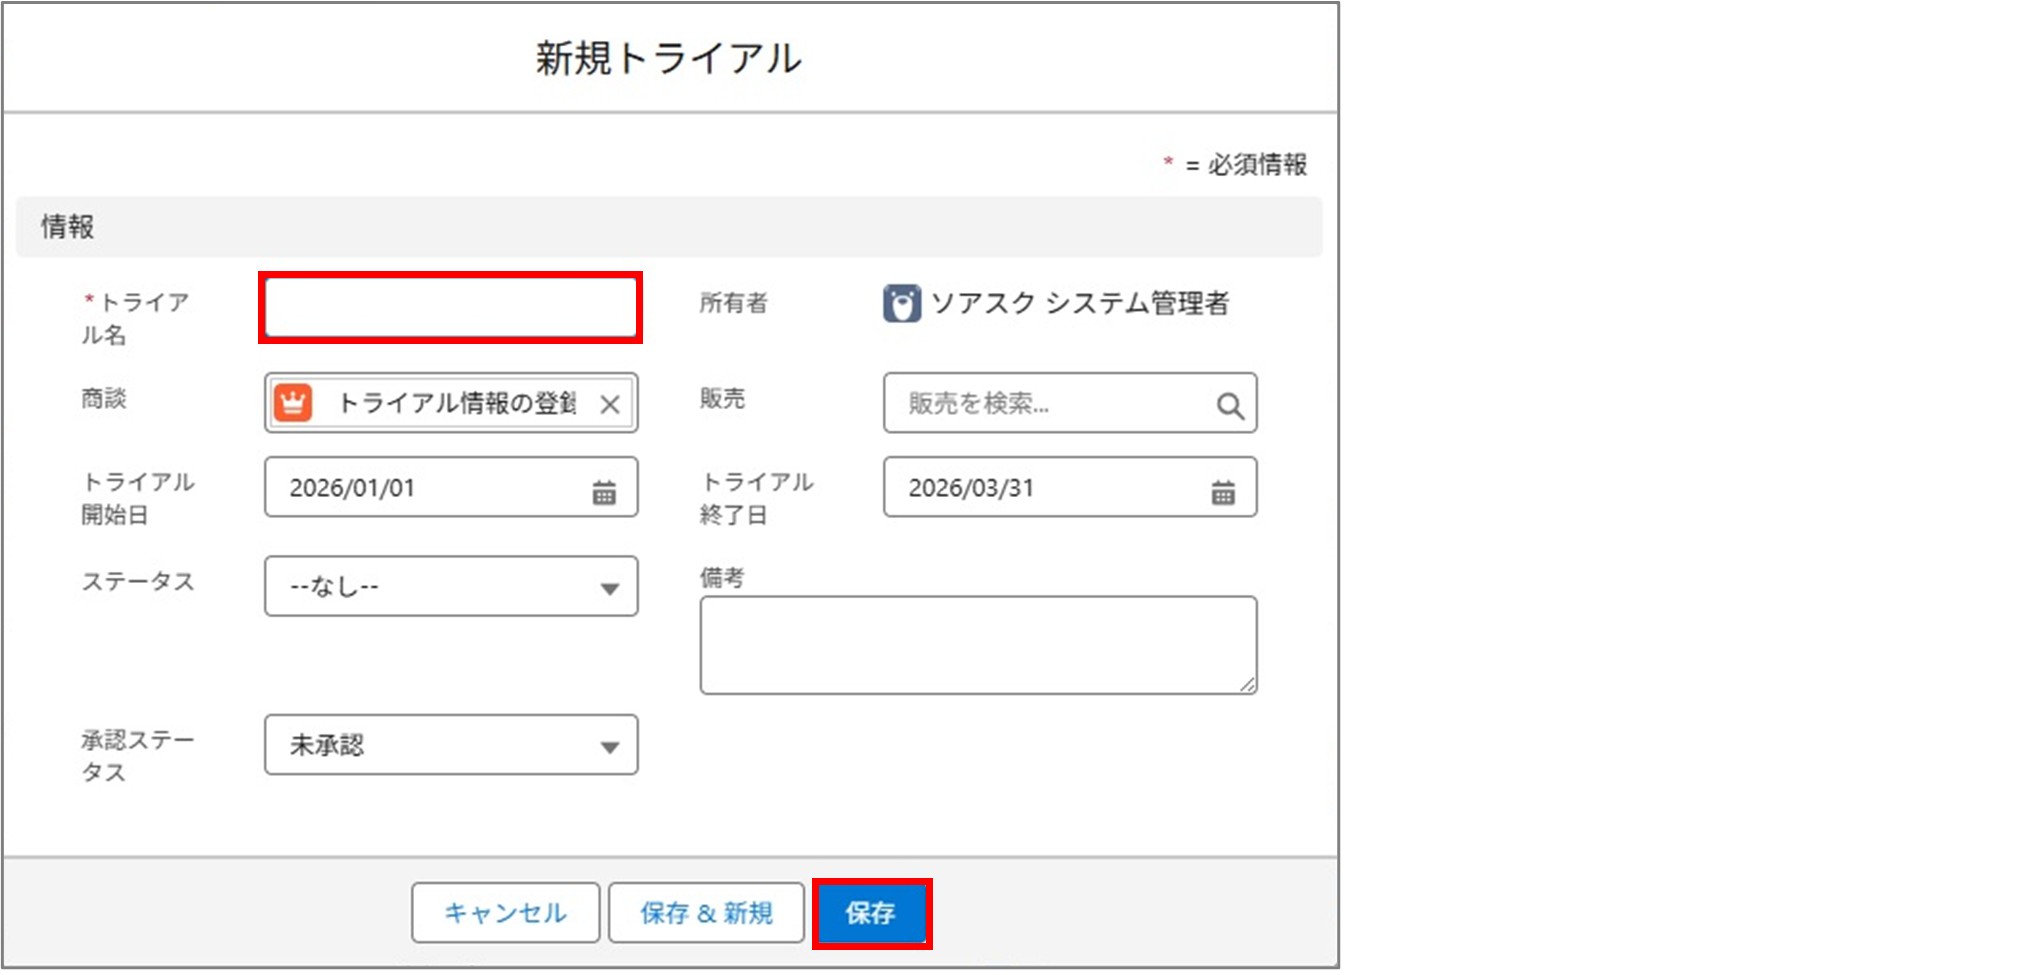This screenshot has width=2027, height=975.
Task: Click the キャンセル button
Action: click(x=504, y=912)
